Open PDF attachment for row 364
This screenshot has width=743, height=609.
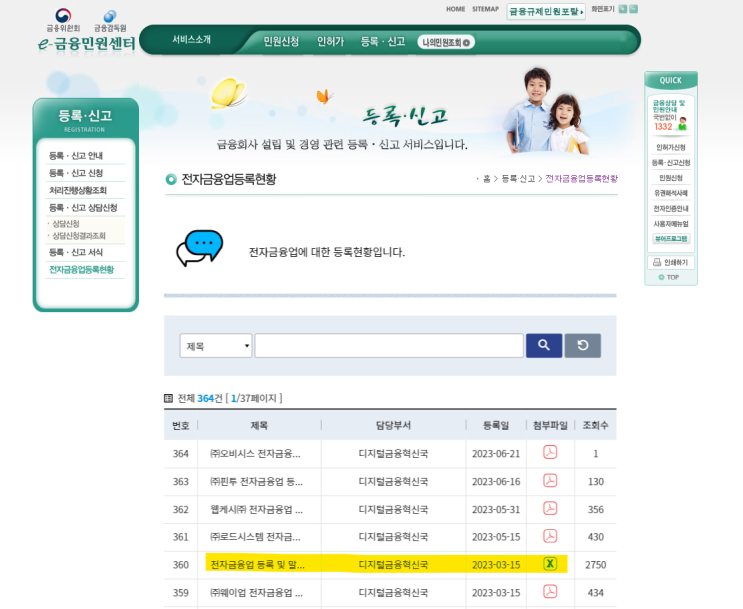tap(550, 452)
